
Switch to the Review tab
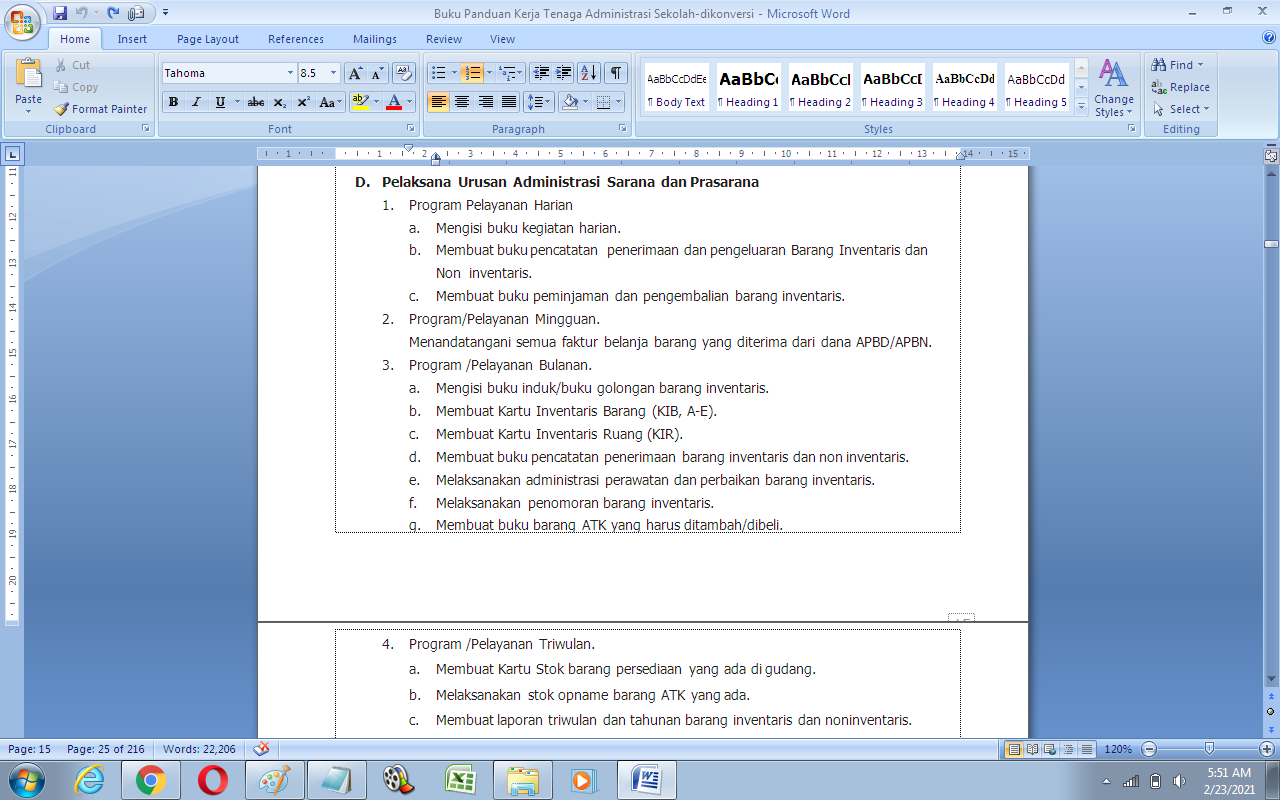[x=444, y=39]
